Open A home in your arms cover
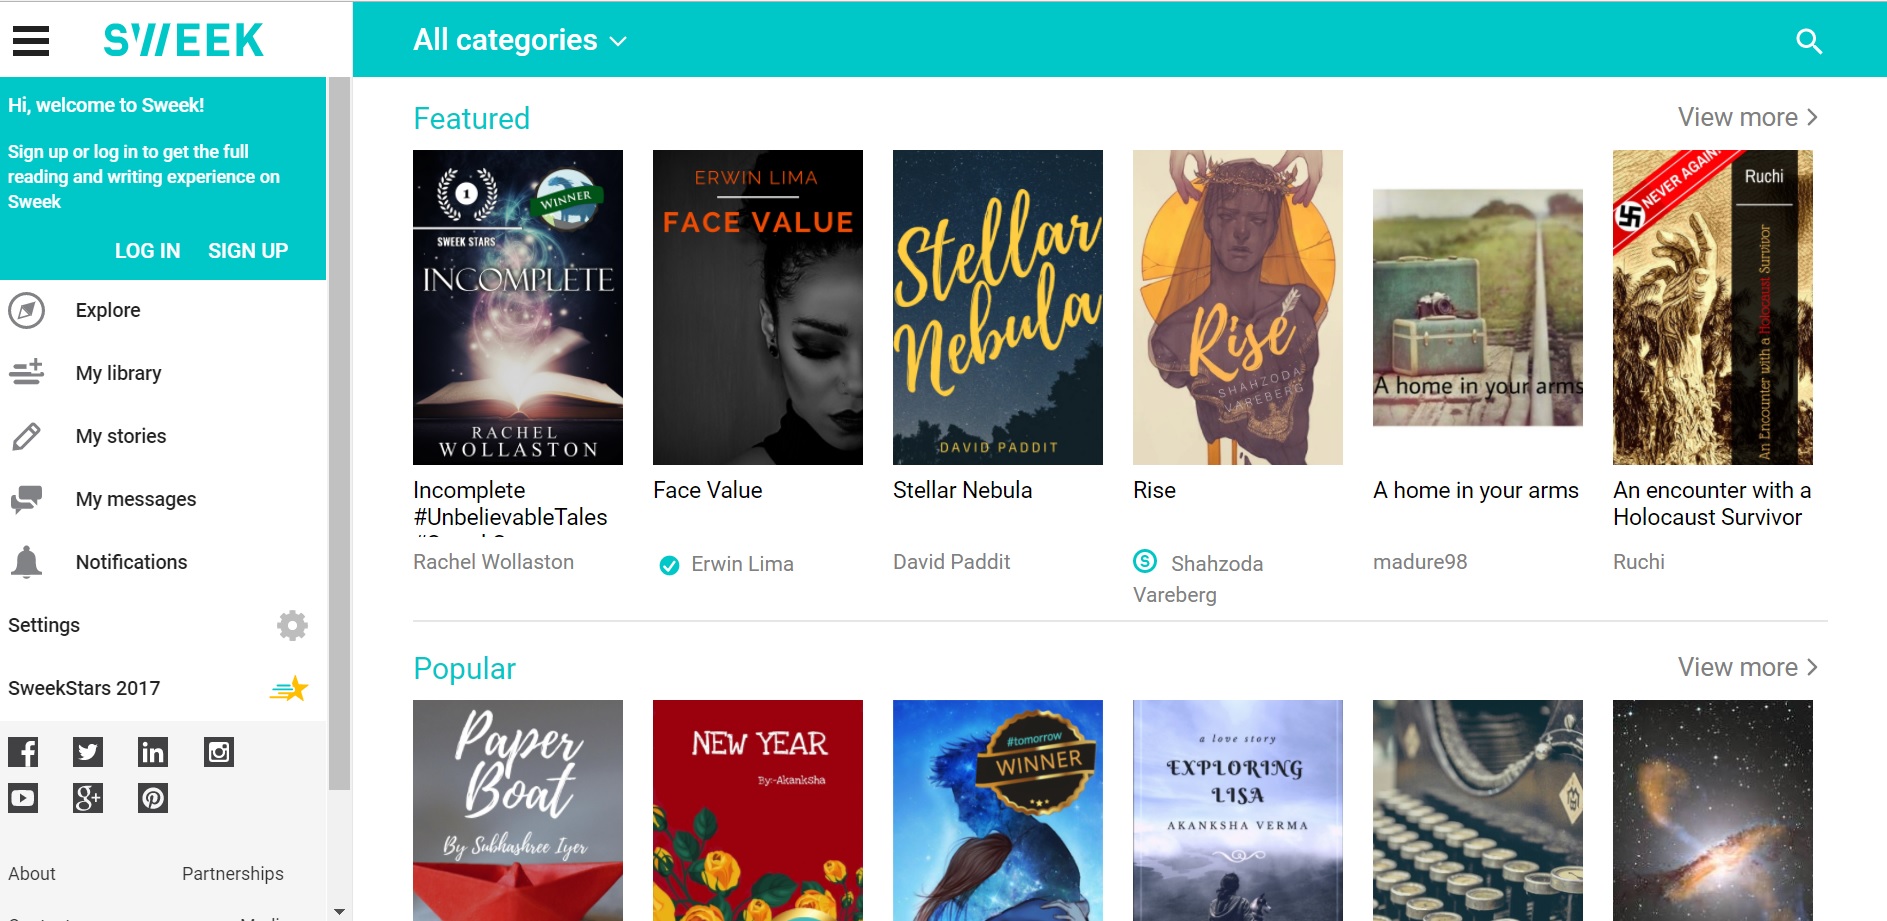Screen dimensions: 1887x921 click(x=1478, y=307)
